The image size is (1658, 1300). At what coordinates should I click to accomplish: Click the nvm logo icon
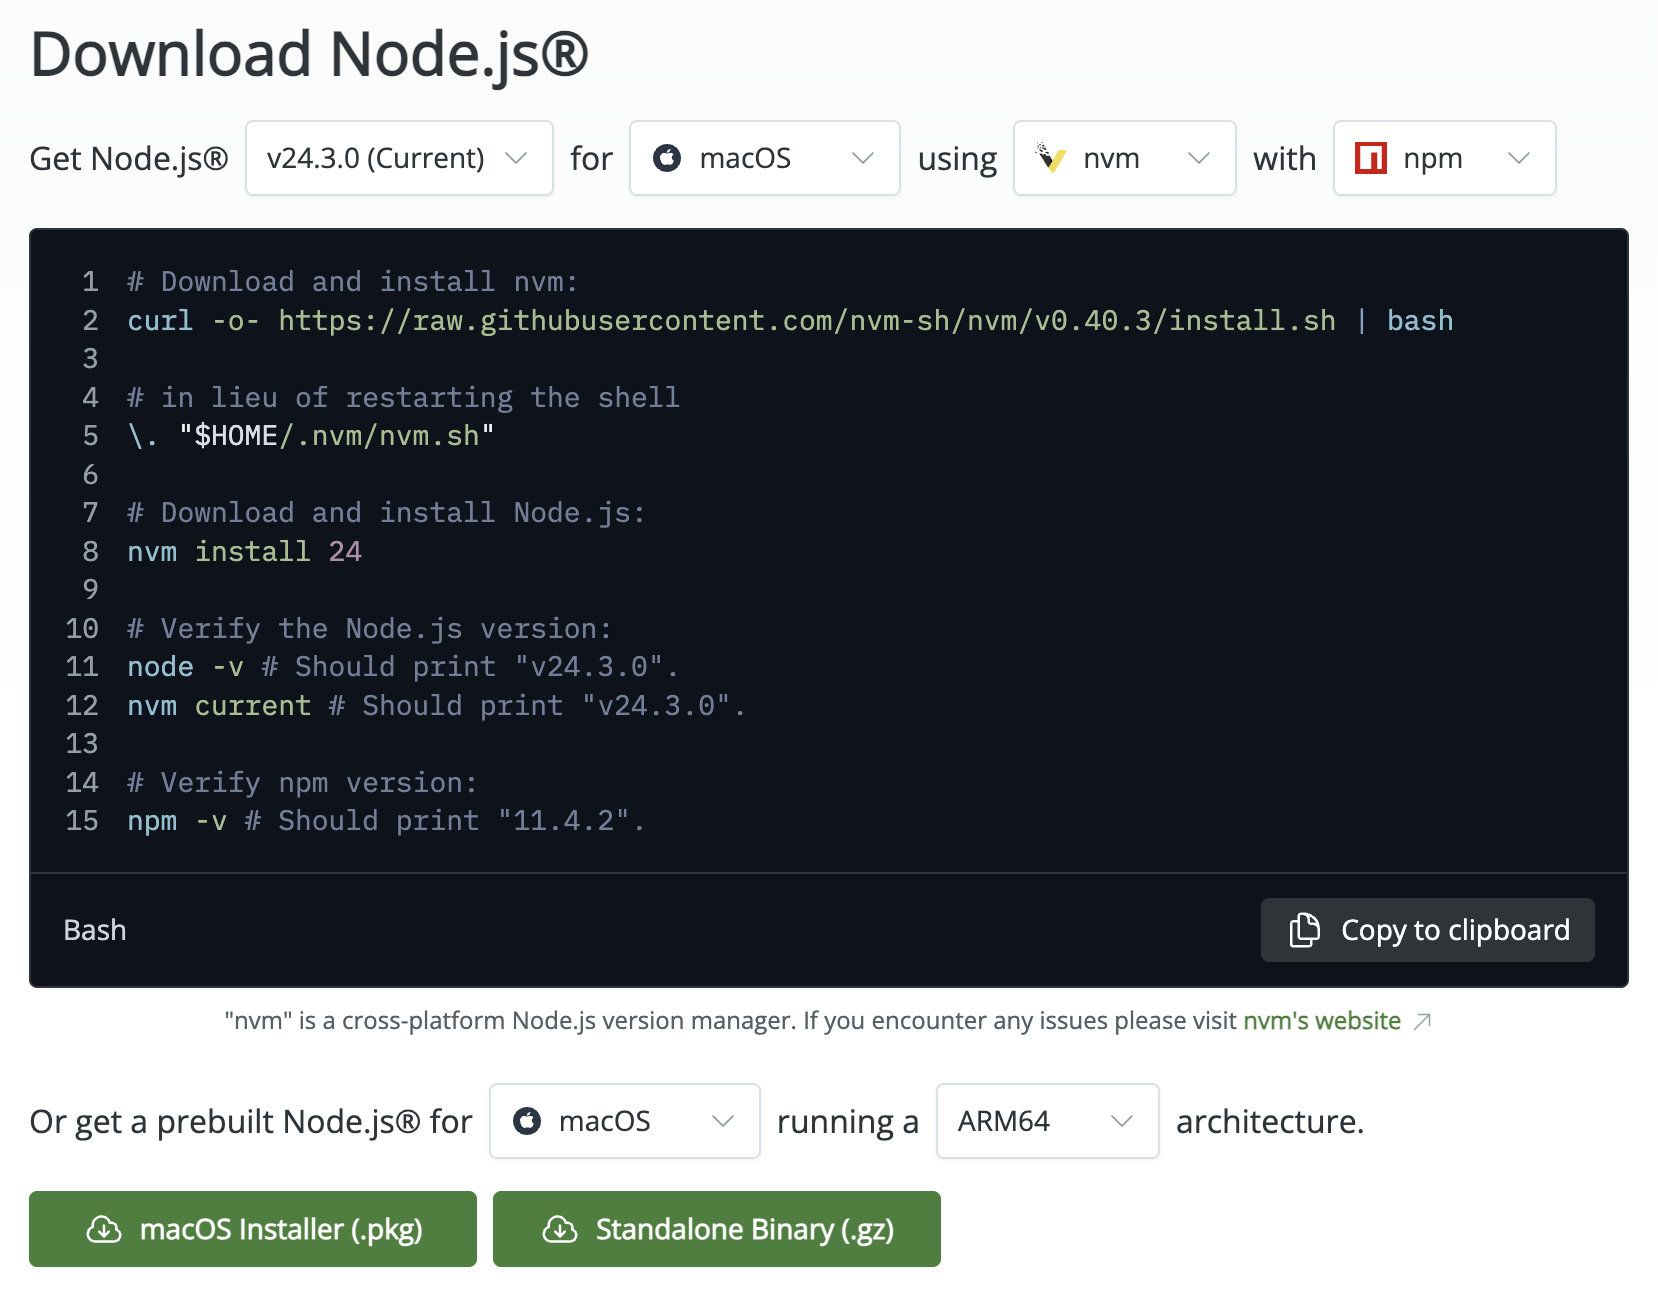[x=1050, y=158]
